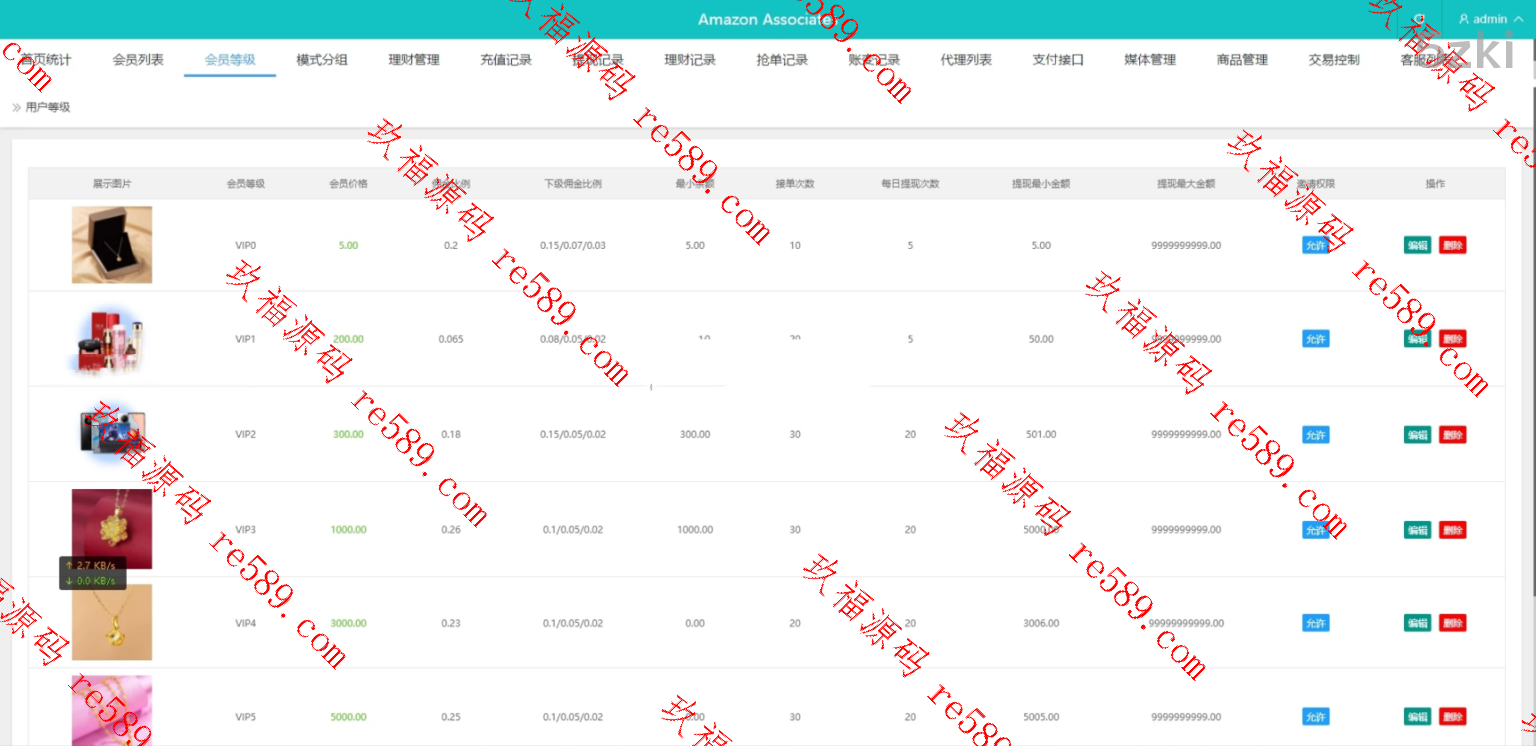The height and width of the screenshot is (746, 1536).
Task: Open the 会员列表 tab
Action: pos(138,60)
